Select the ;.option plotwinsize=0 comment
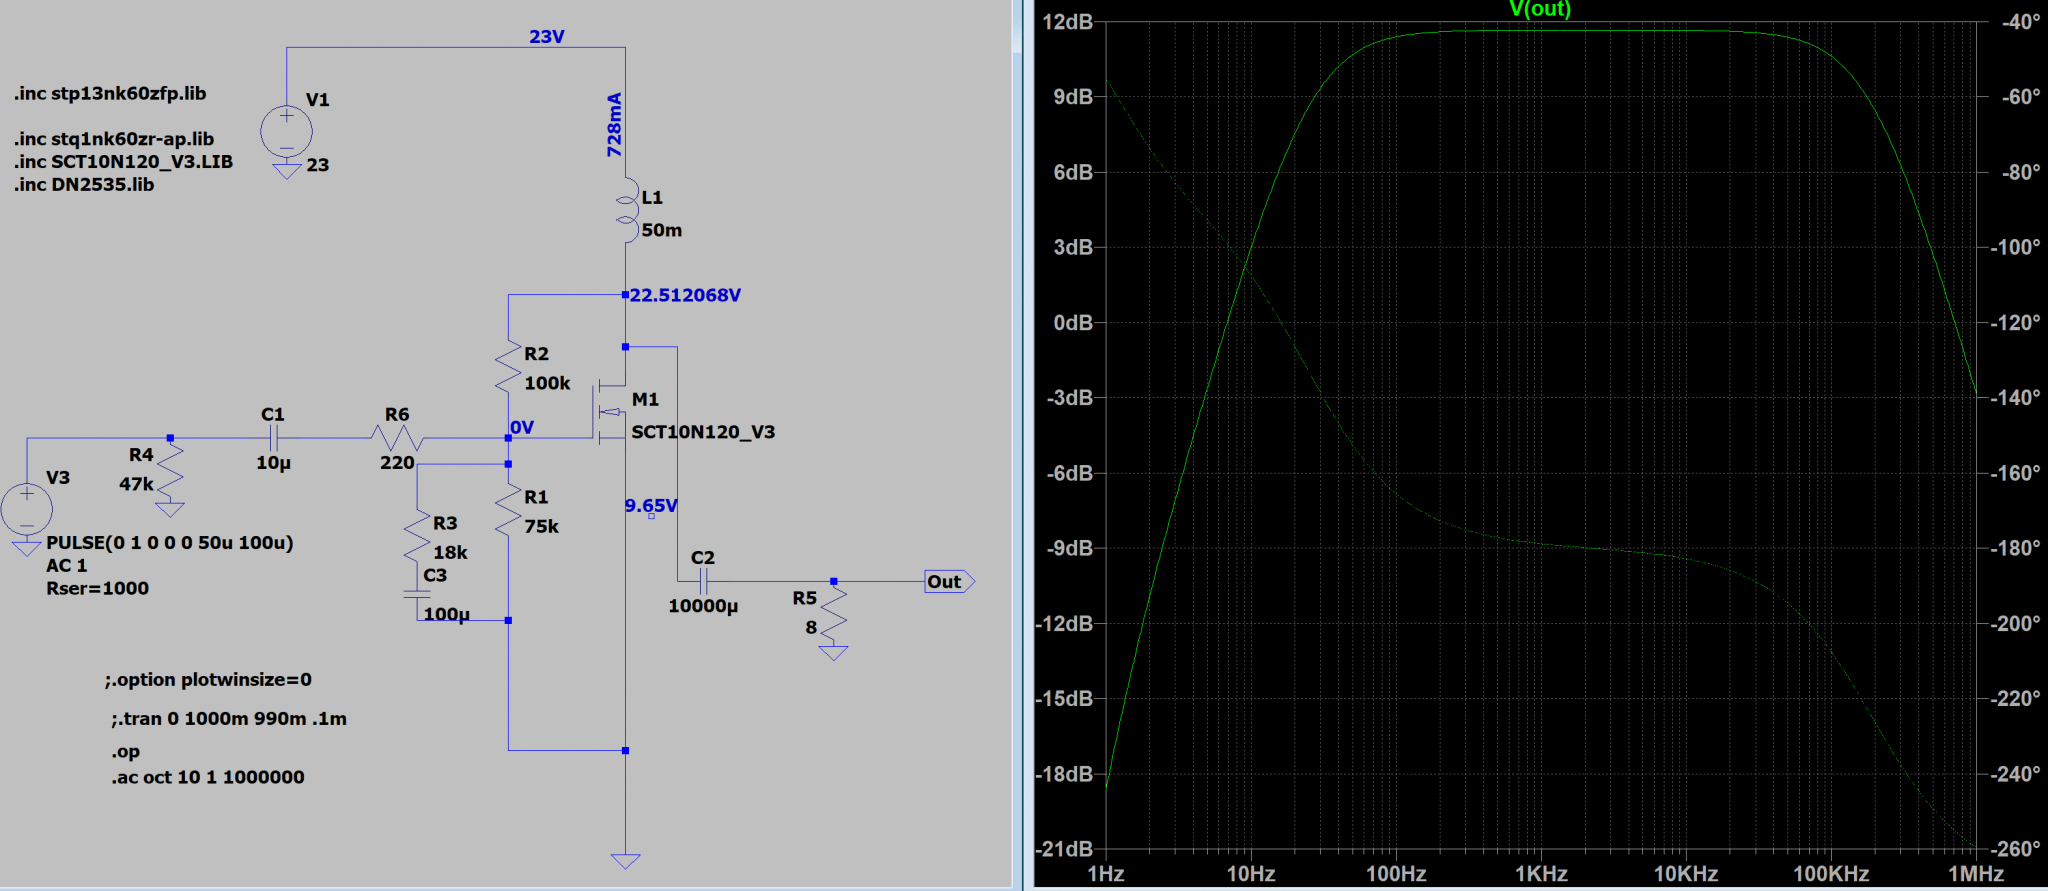 pyautogui.click(x=208, y=680)
